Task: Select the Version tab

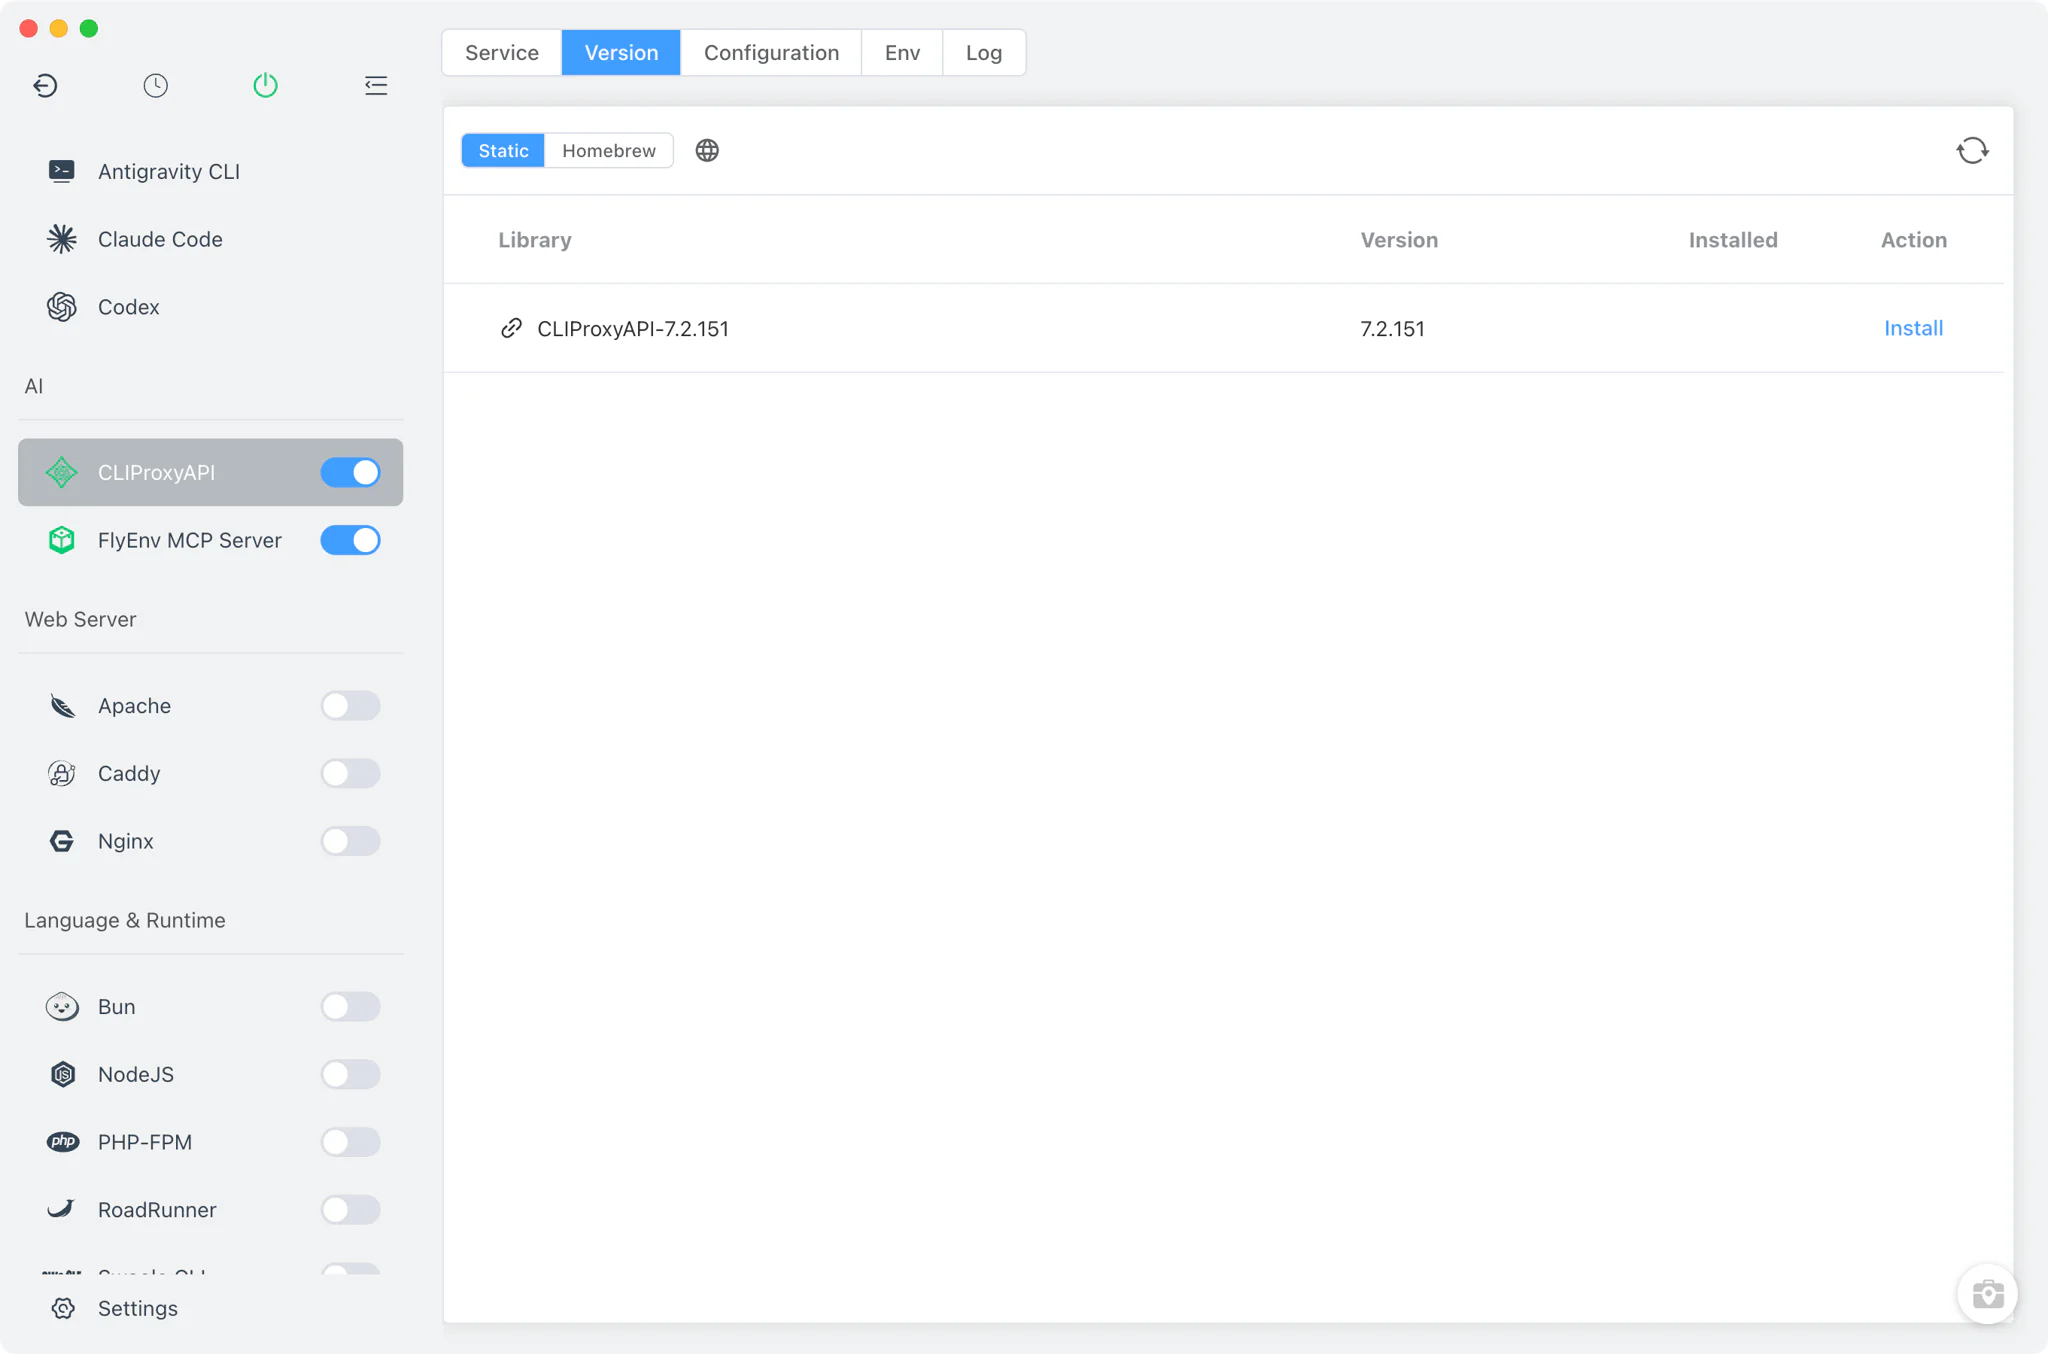Action: 621,52
